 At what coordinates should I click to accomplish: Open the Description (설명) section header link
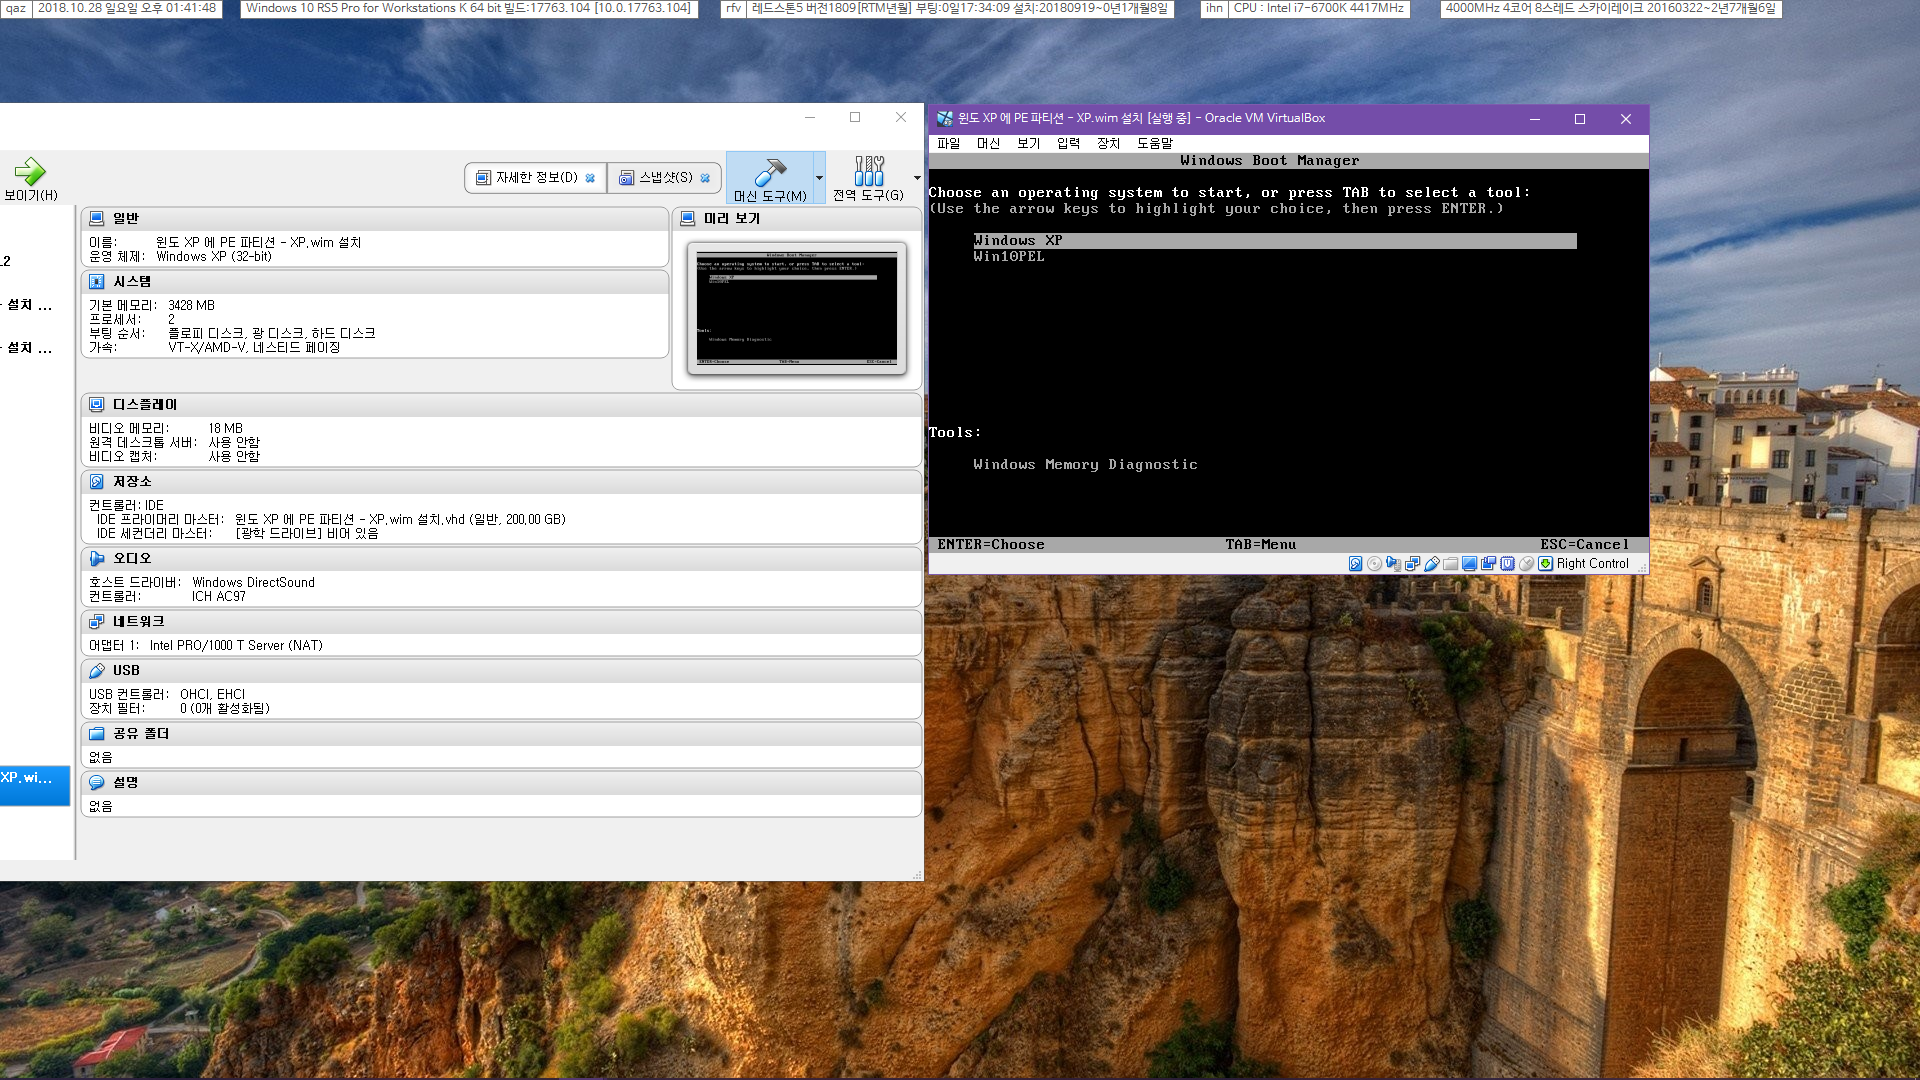point(125,783)
